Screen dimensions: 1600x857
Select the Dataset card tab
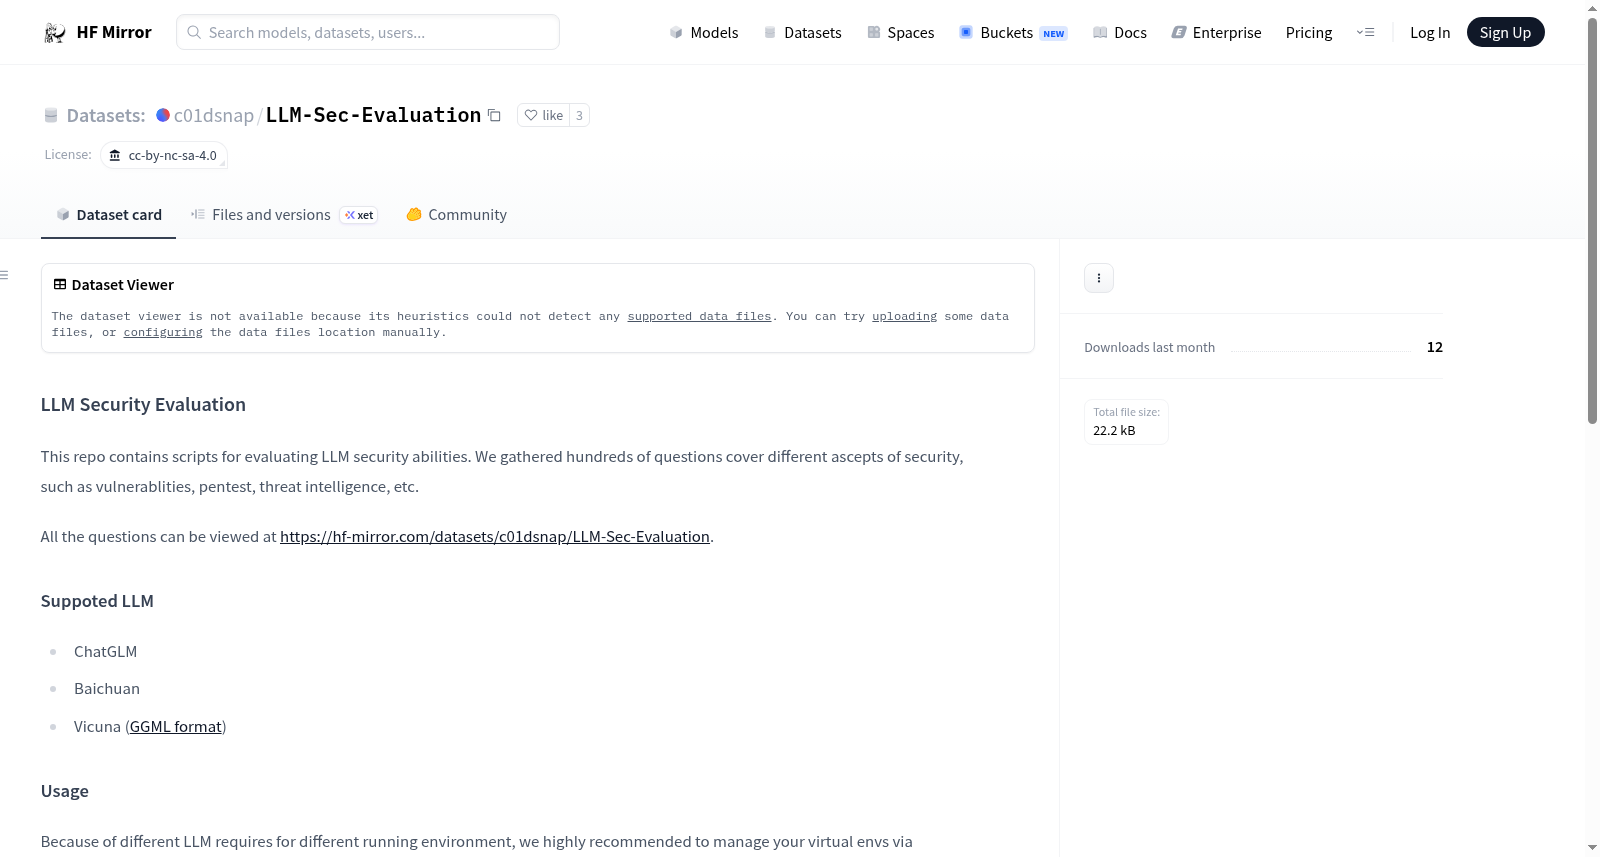[108, 215]
